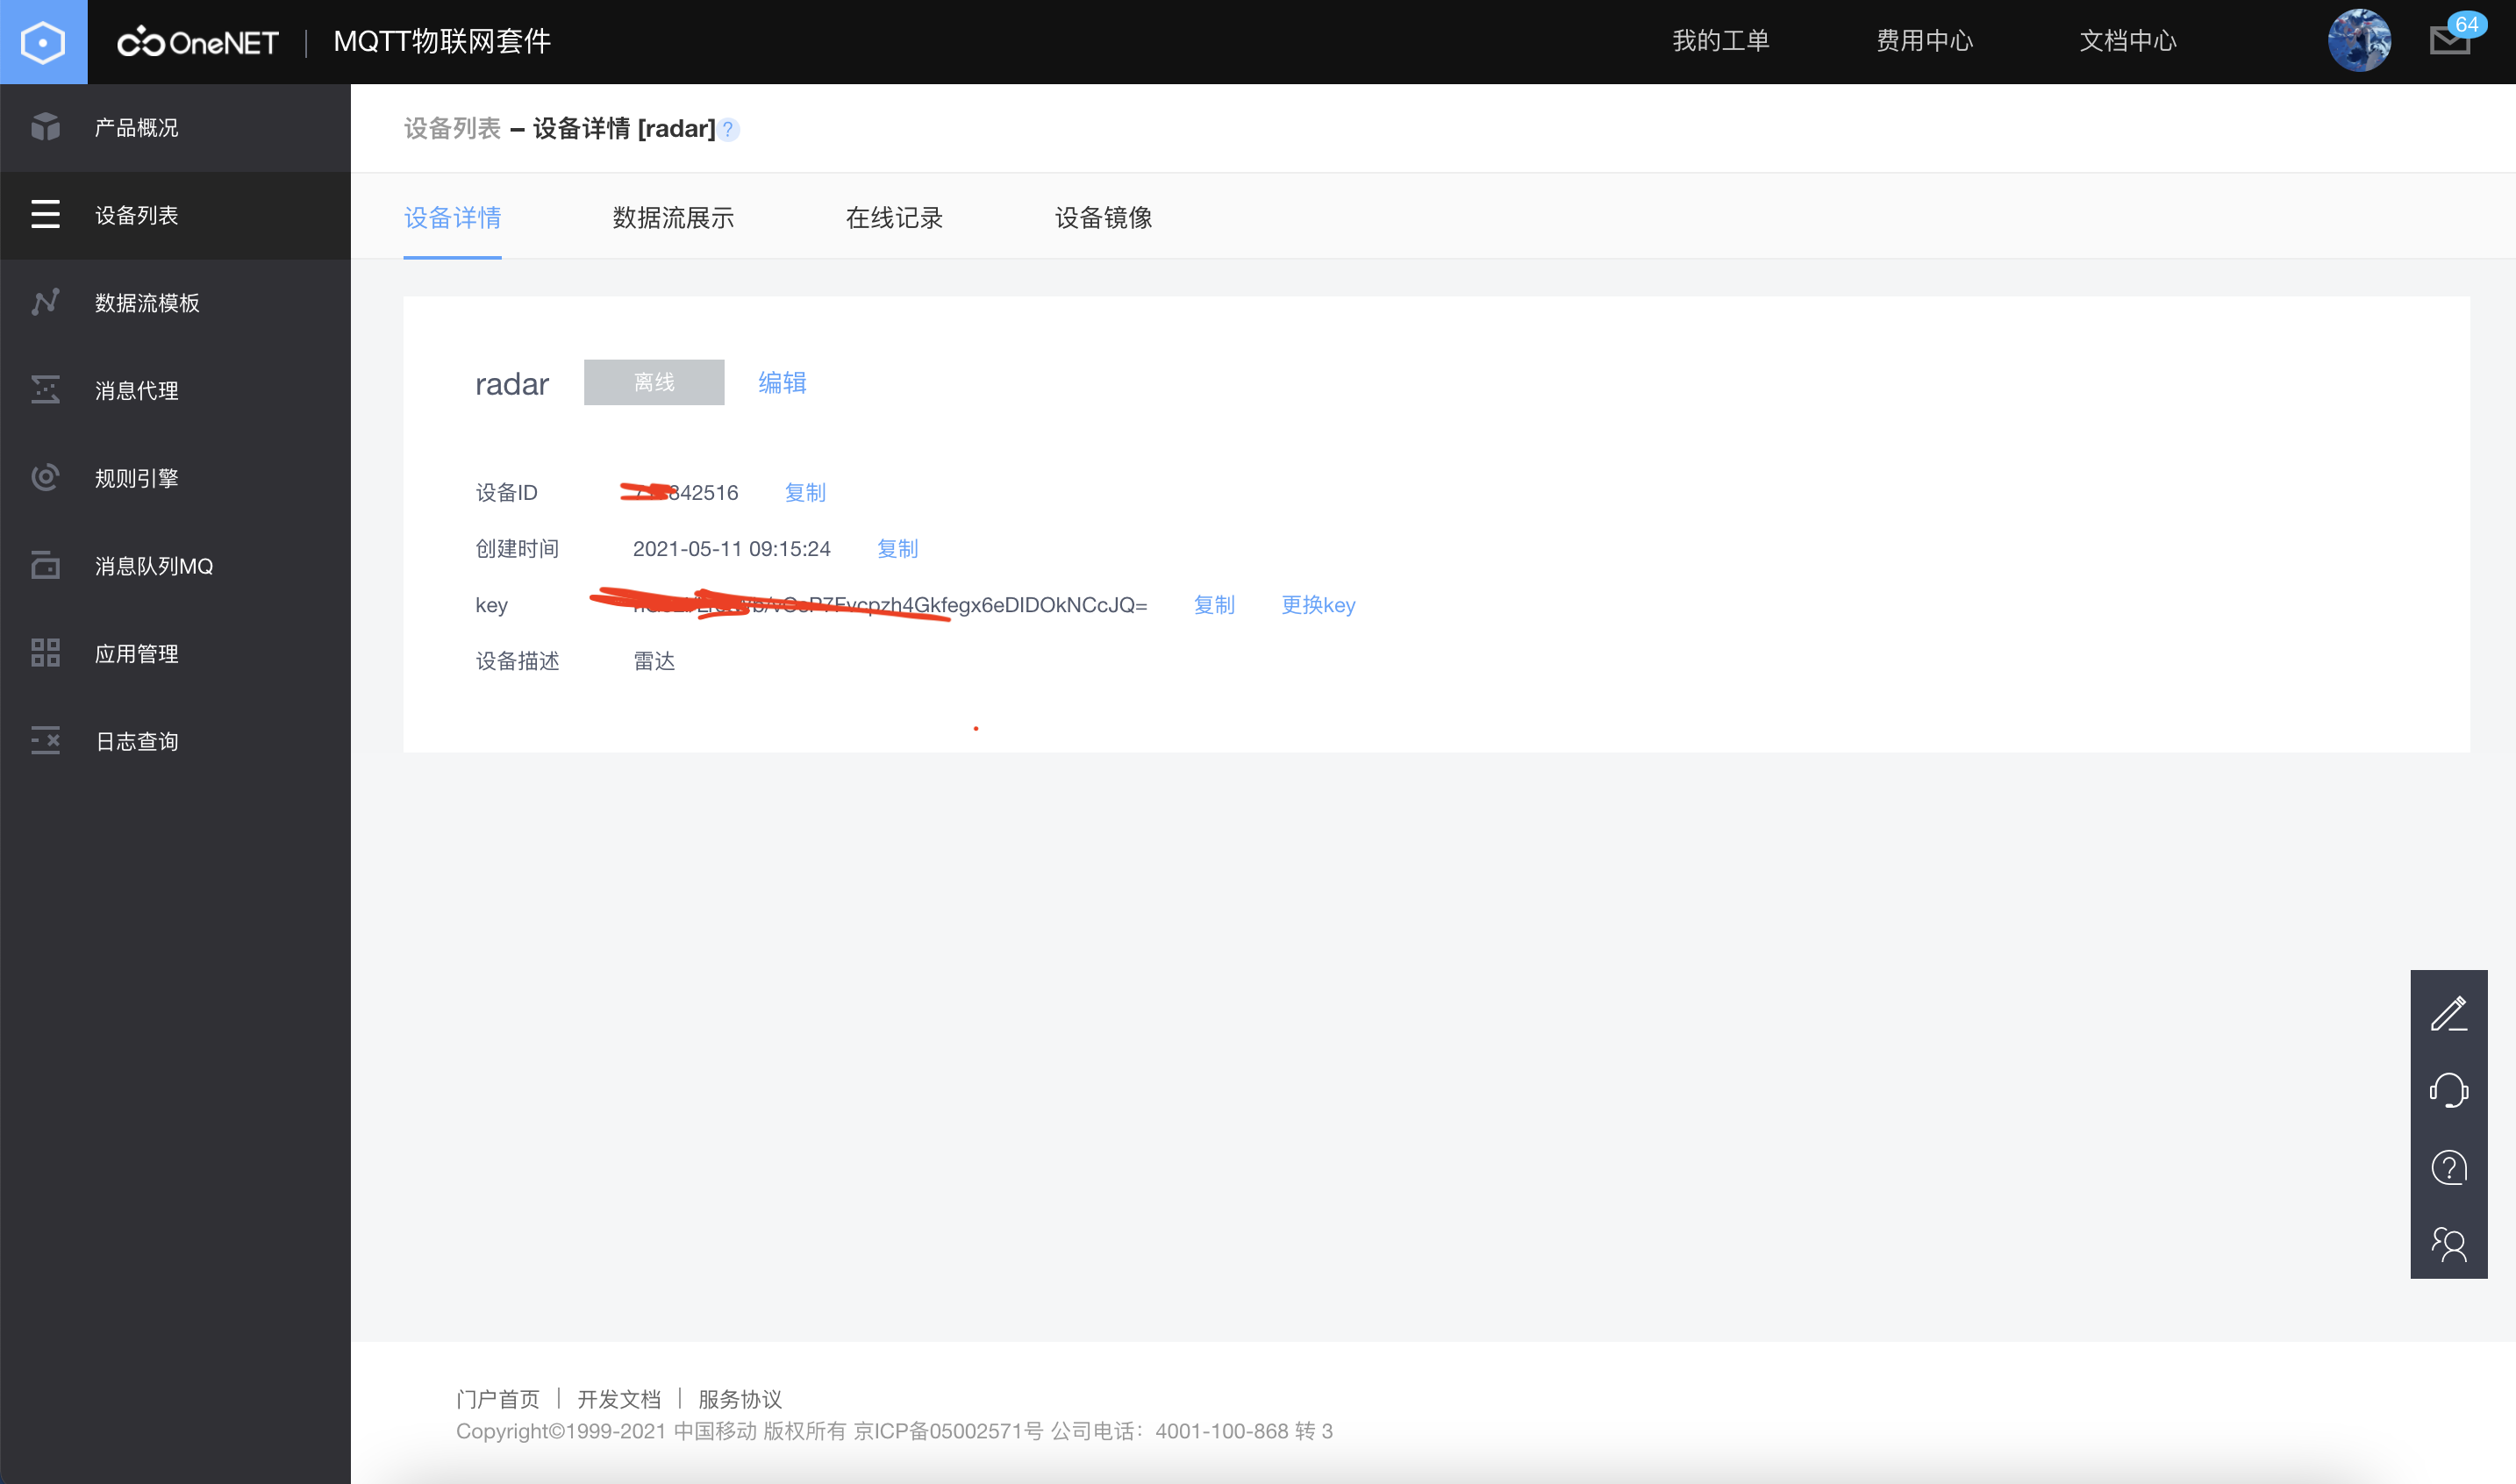Switch to the 数据流展示 tab
The image size is (2516, 1484).
pos(672,218)
